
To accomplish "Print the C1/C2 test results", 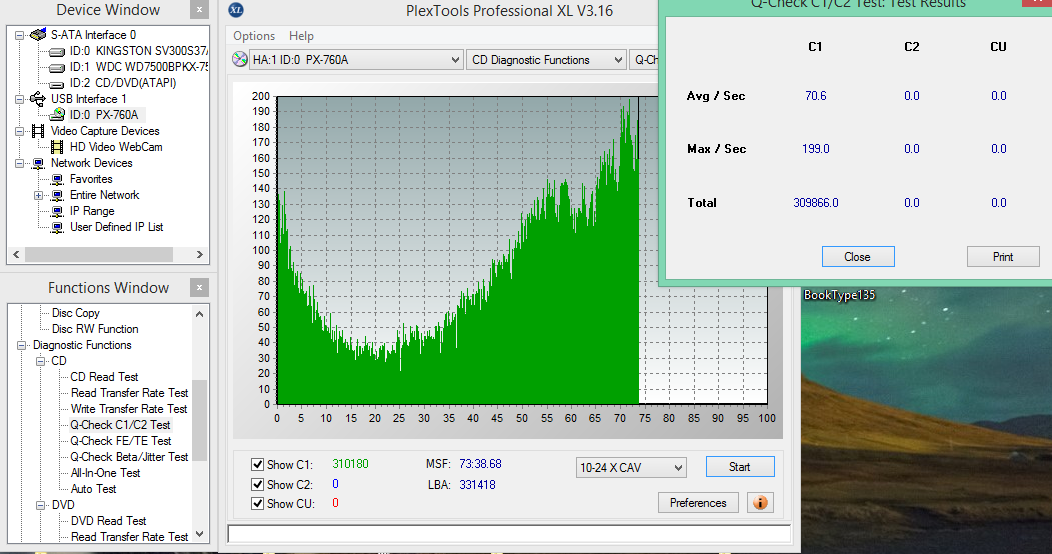I will pyautogui.click(x=1003, y=257).
